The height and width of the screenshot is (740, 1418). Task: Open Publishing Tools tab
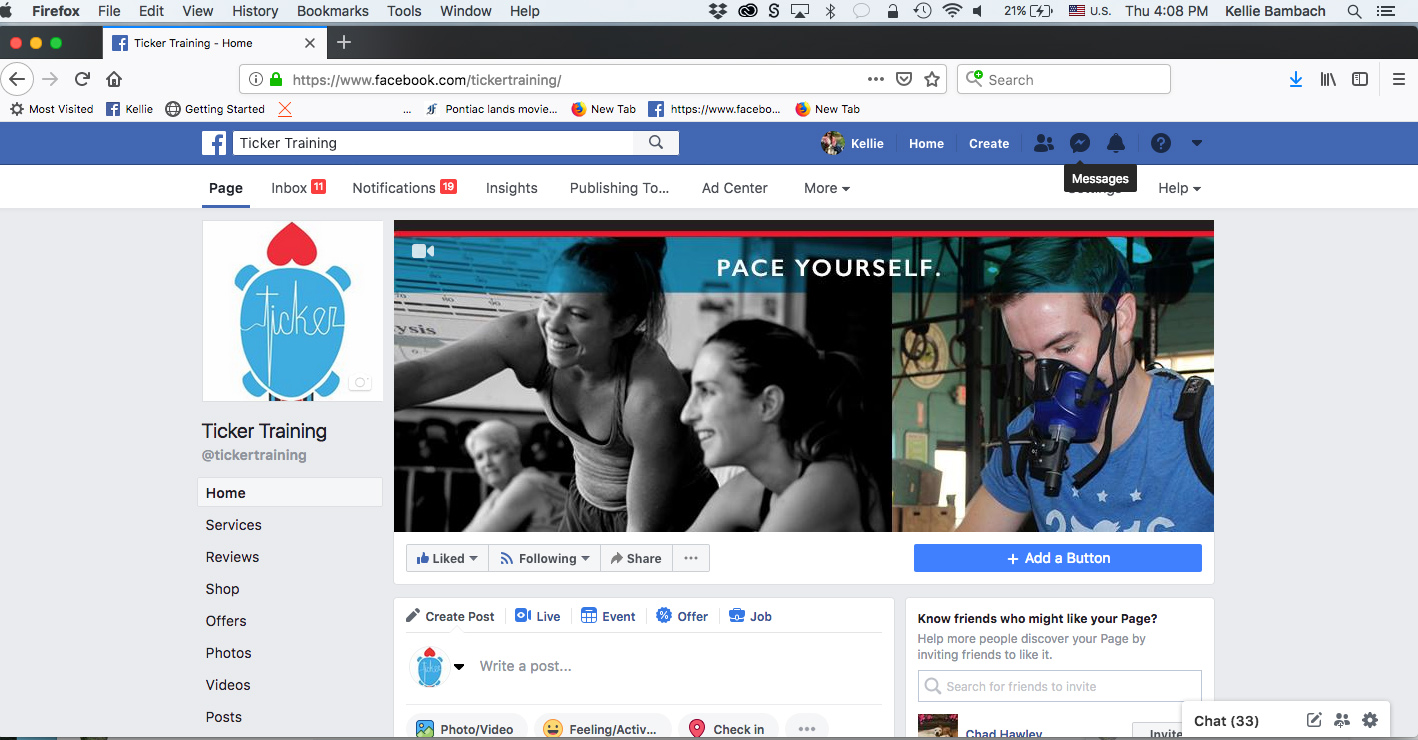click(619, 188)
